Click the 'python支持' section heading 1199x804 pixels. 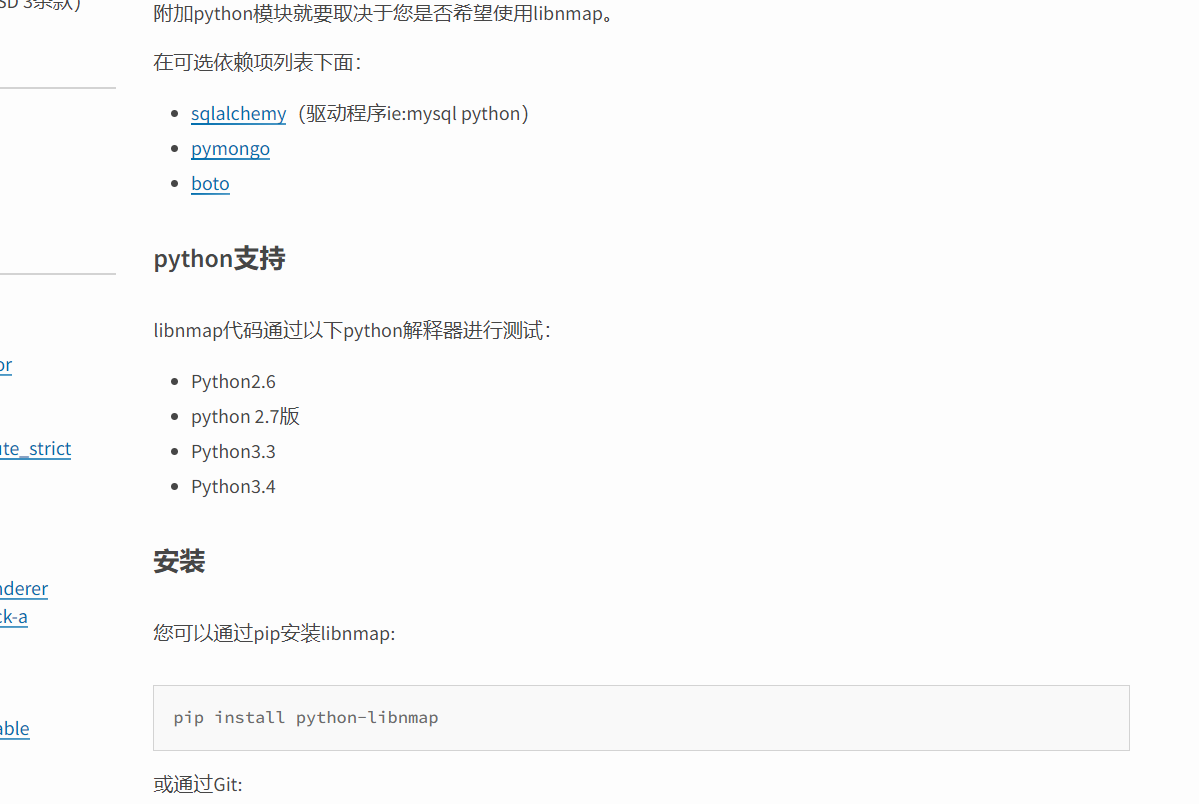pos(219,259)
